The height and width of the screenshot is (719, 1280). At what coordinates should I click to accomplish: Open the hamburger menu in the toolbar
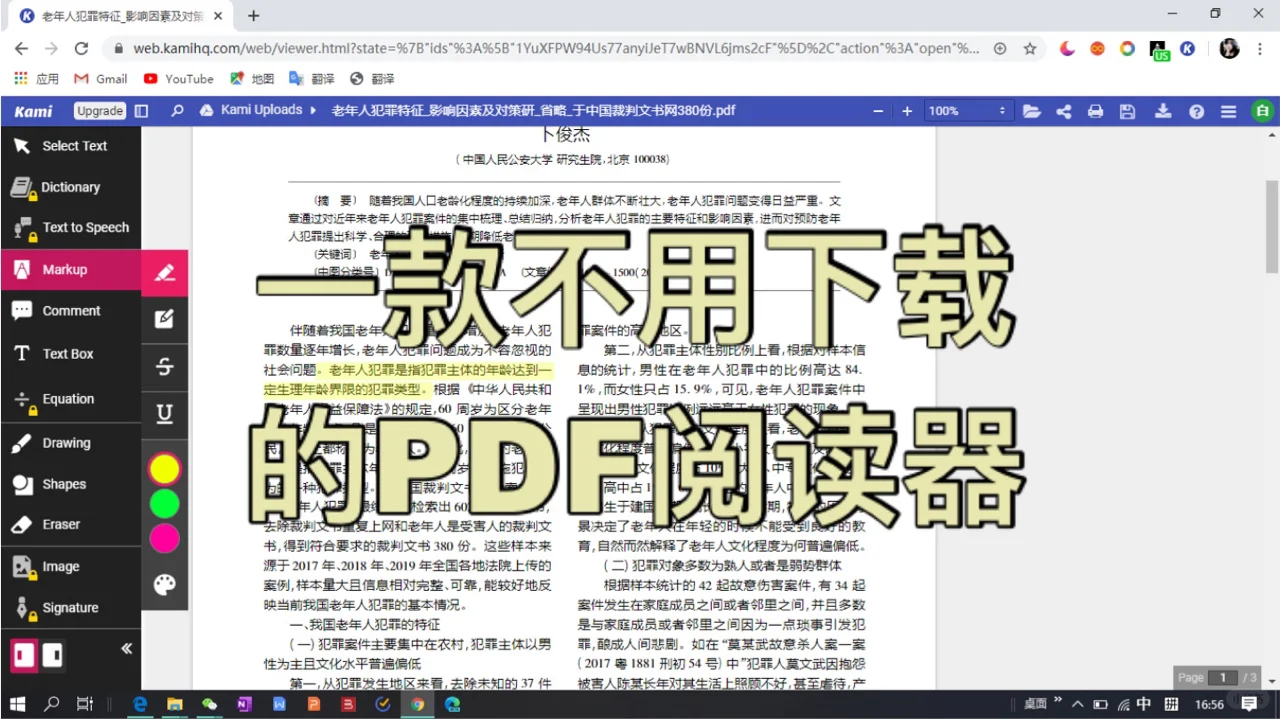pos(1228,111)
